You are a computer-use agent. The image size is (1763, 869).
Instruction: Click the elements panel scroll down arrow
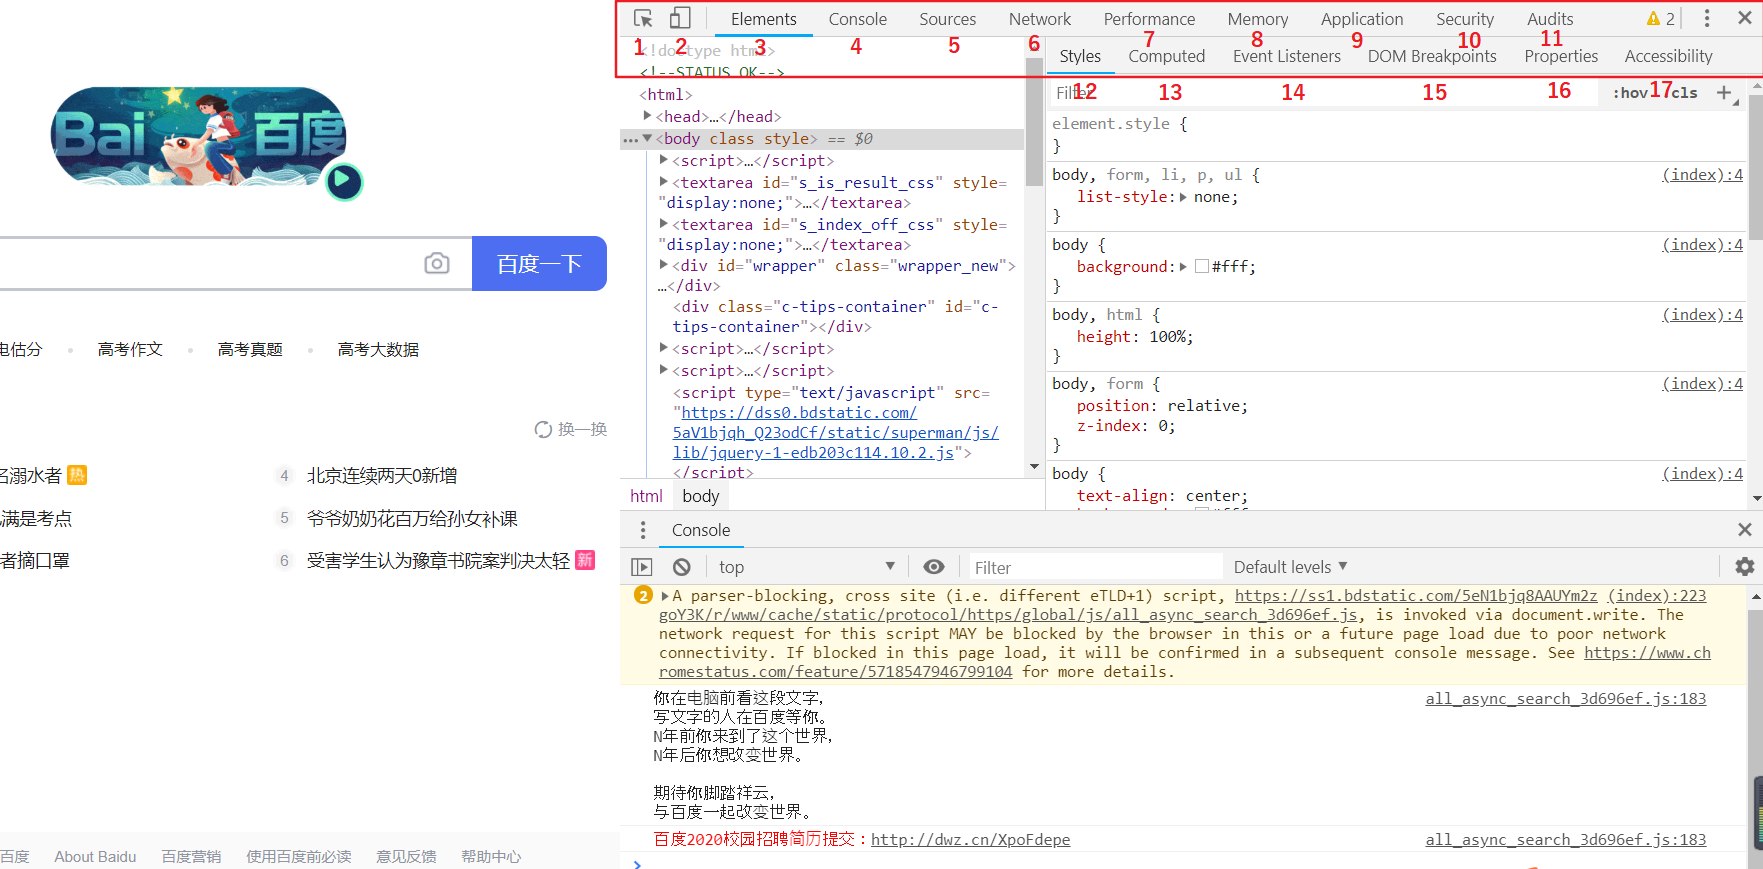click(1034, 467)
